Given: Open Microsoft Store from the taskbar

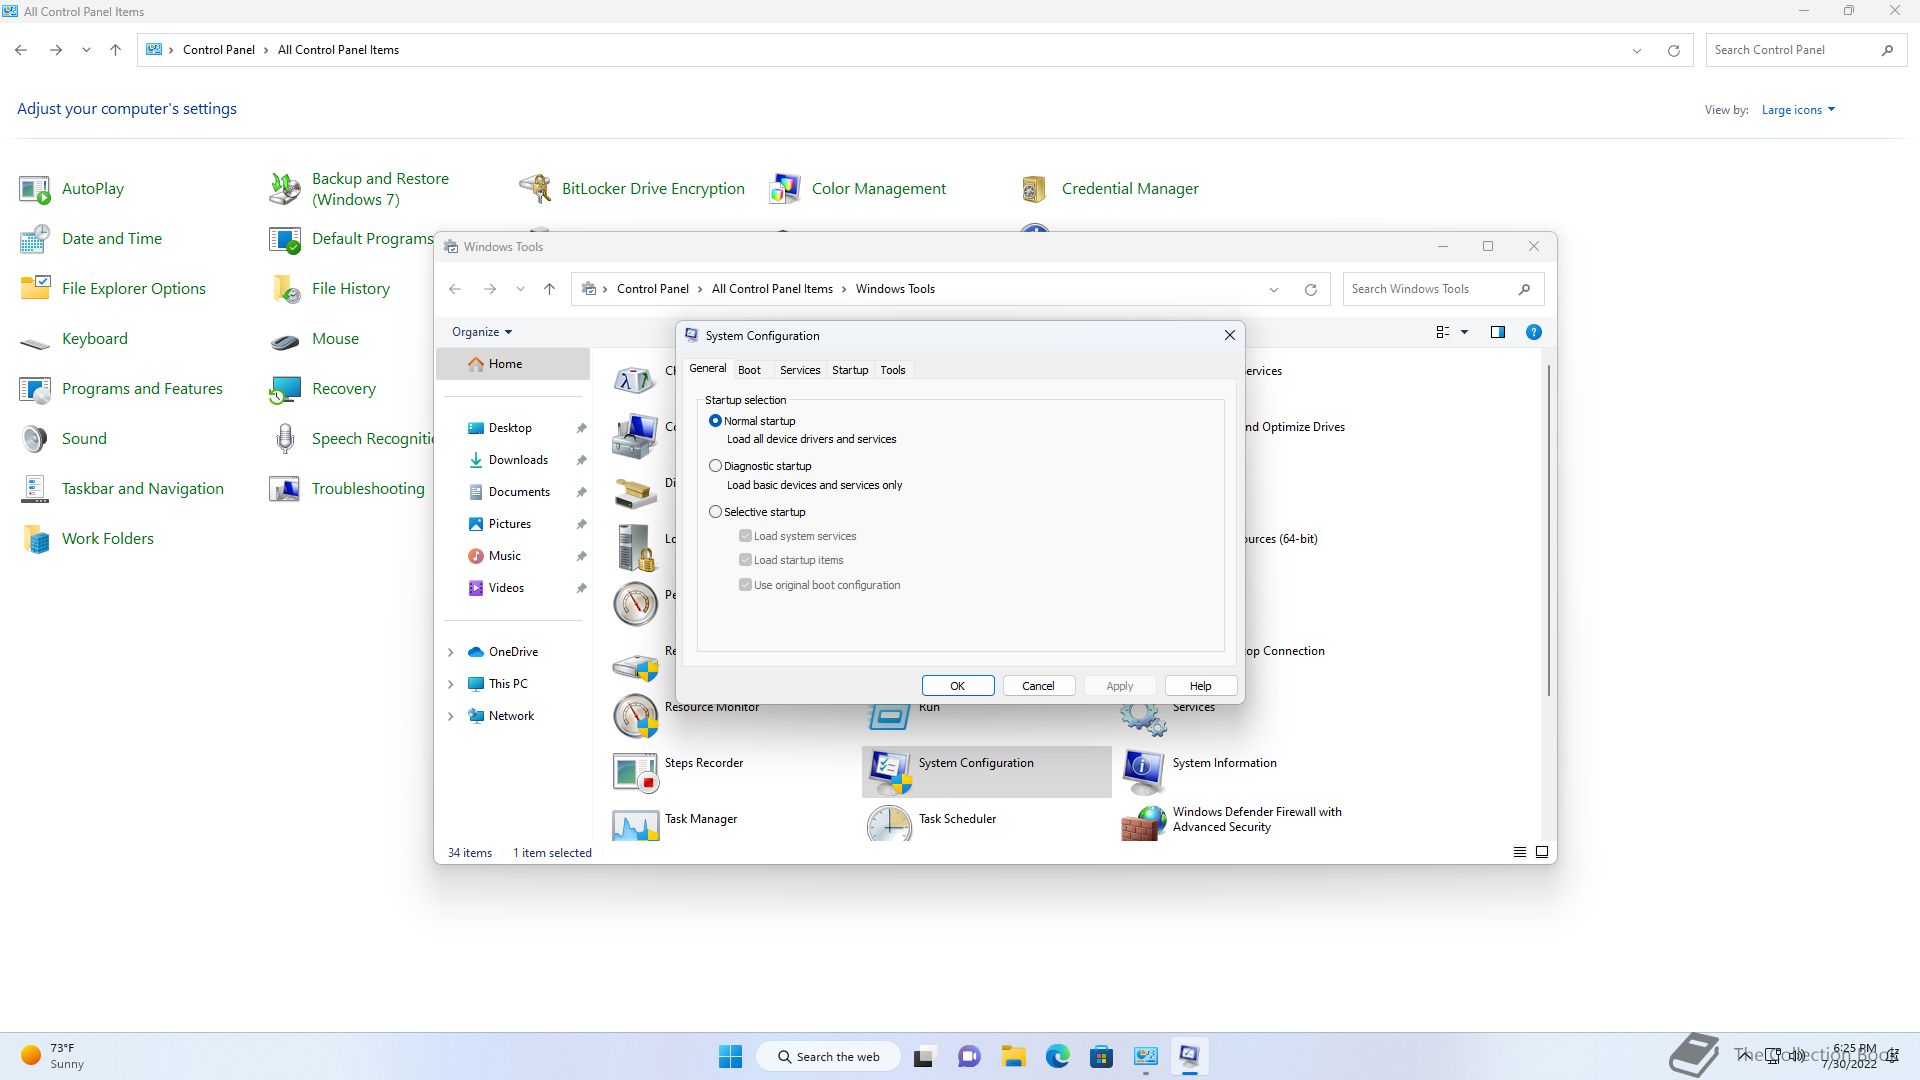Looking at the screenshot, I should pos(1101,1056).
